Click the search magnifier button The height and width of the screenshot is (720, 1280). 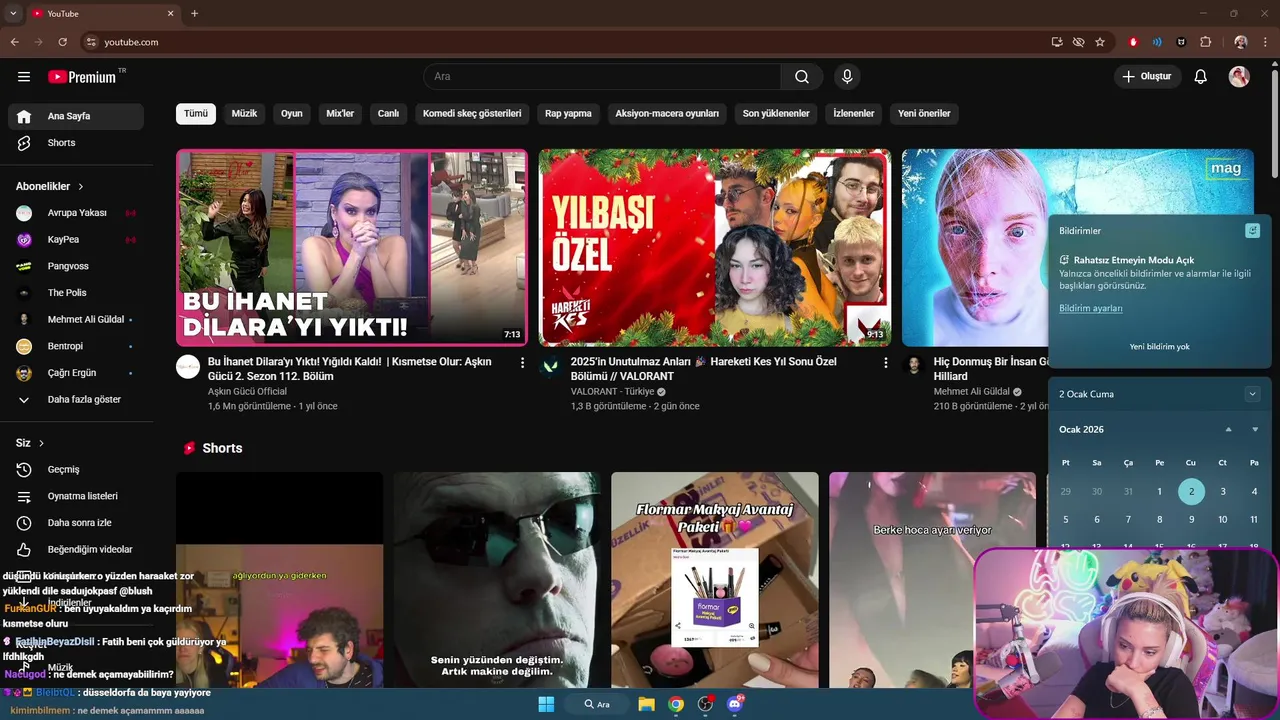point(802,77)
